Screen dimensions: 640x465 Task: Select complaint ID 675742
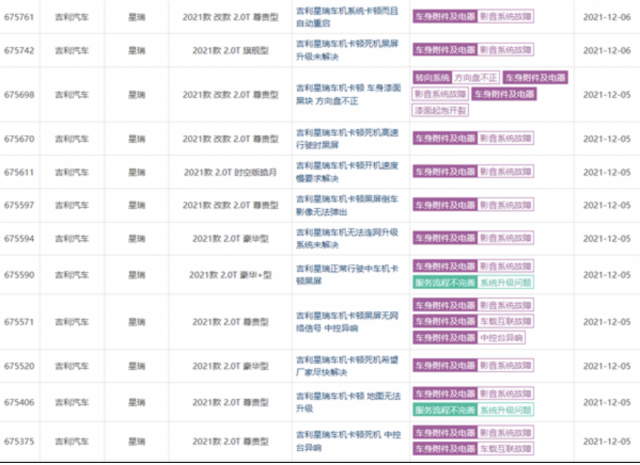click(19, 50)
